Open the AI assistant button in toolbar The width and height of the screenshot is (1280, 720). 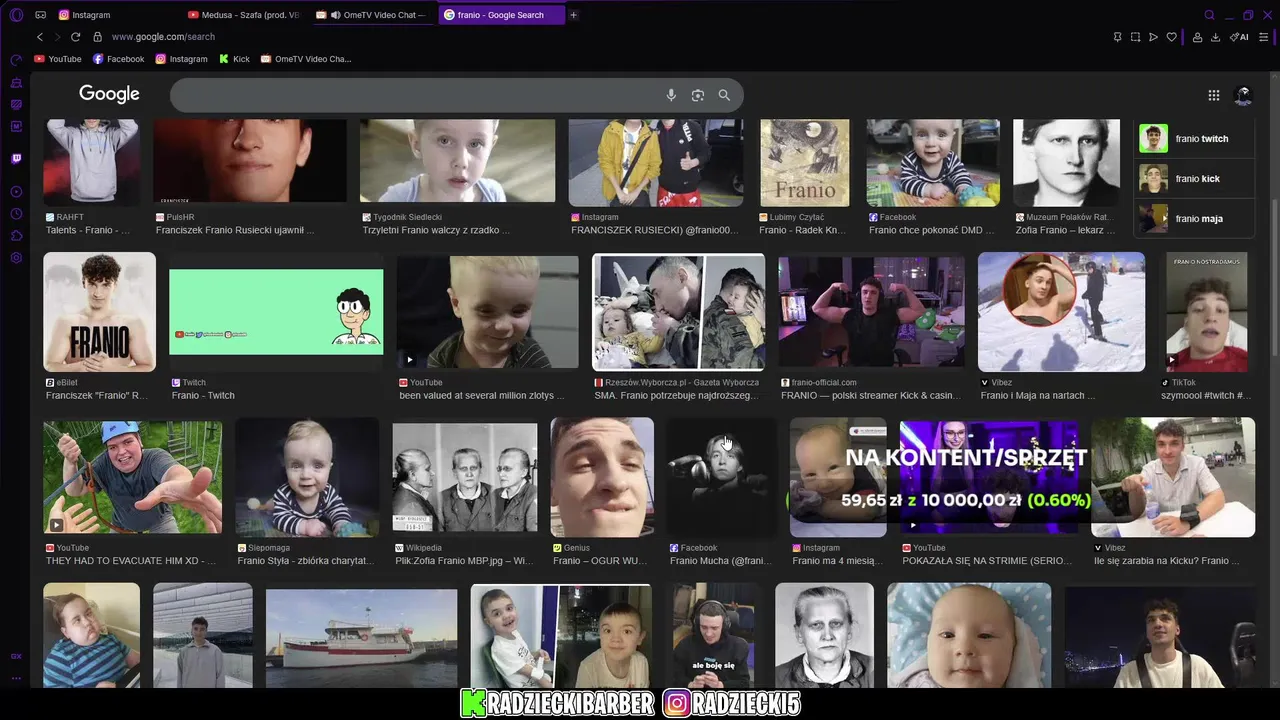coord(1239,37)
